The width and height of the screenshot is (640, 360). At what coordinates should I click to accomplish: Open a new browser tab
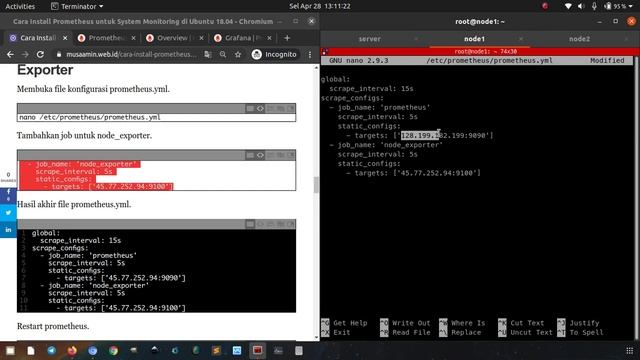click(287, 38)
